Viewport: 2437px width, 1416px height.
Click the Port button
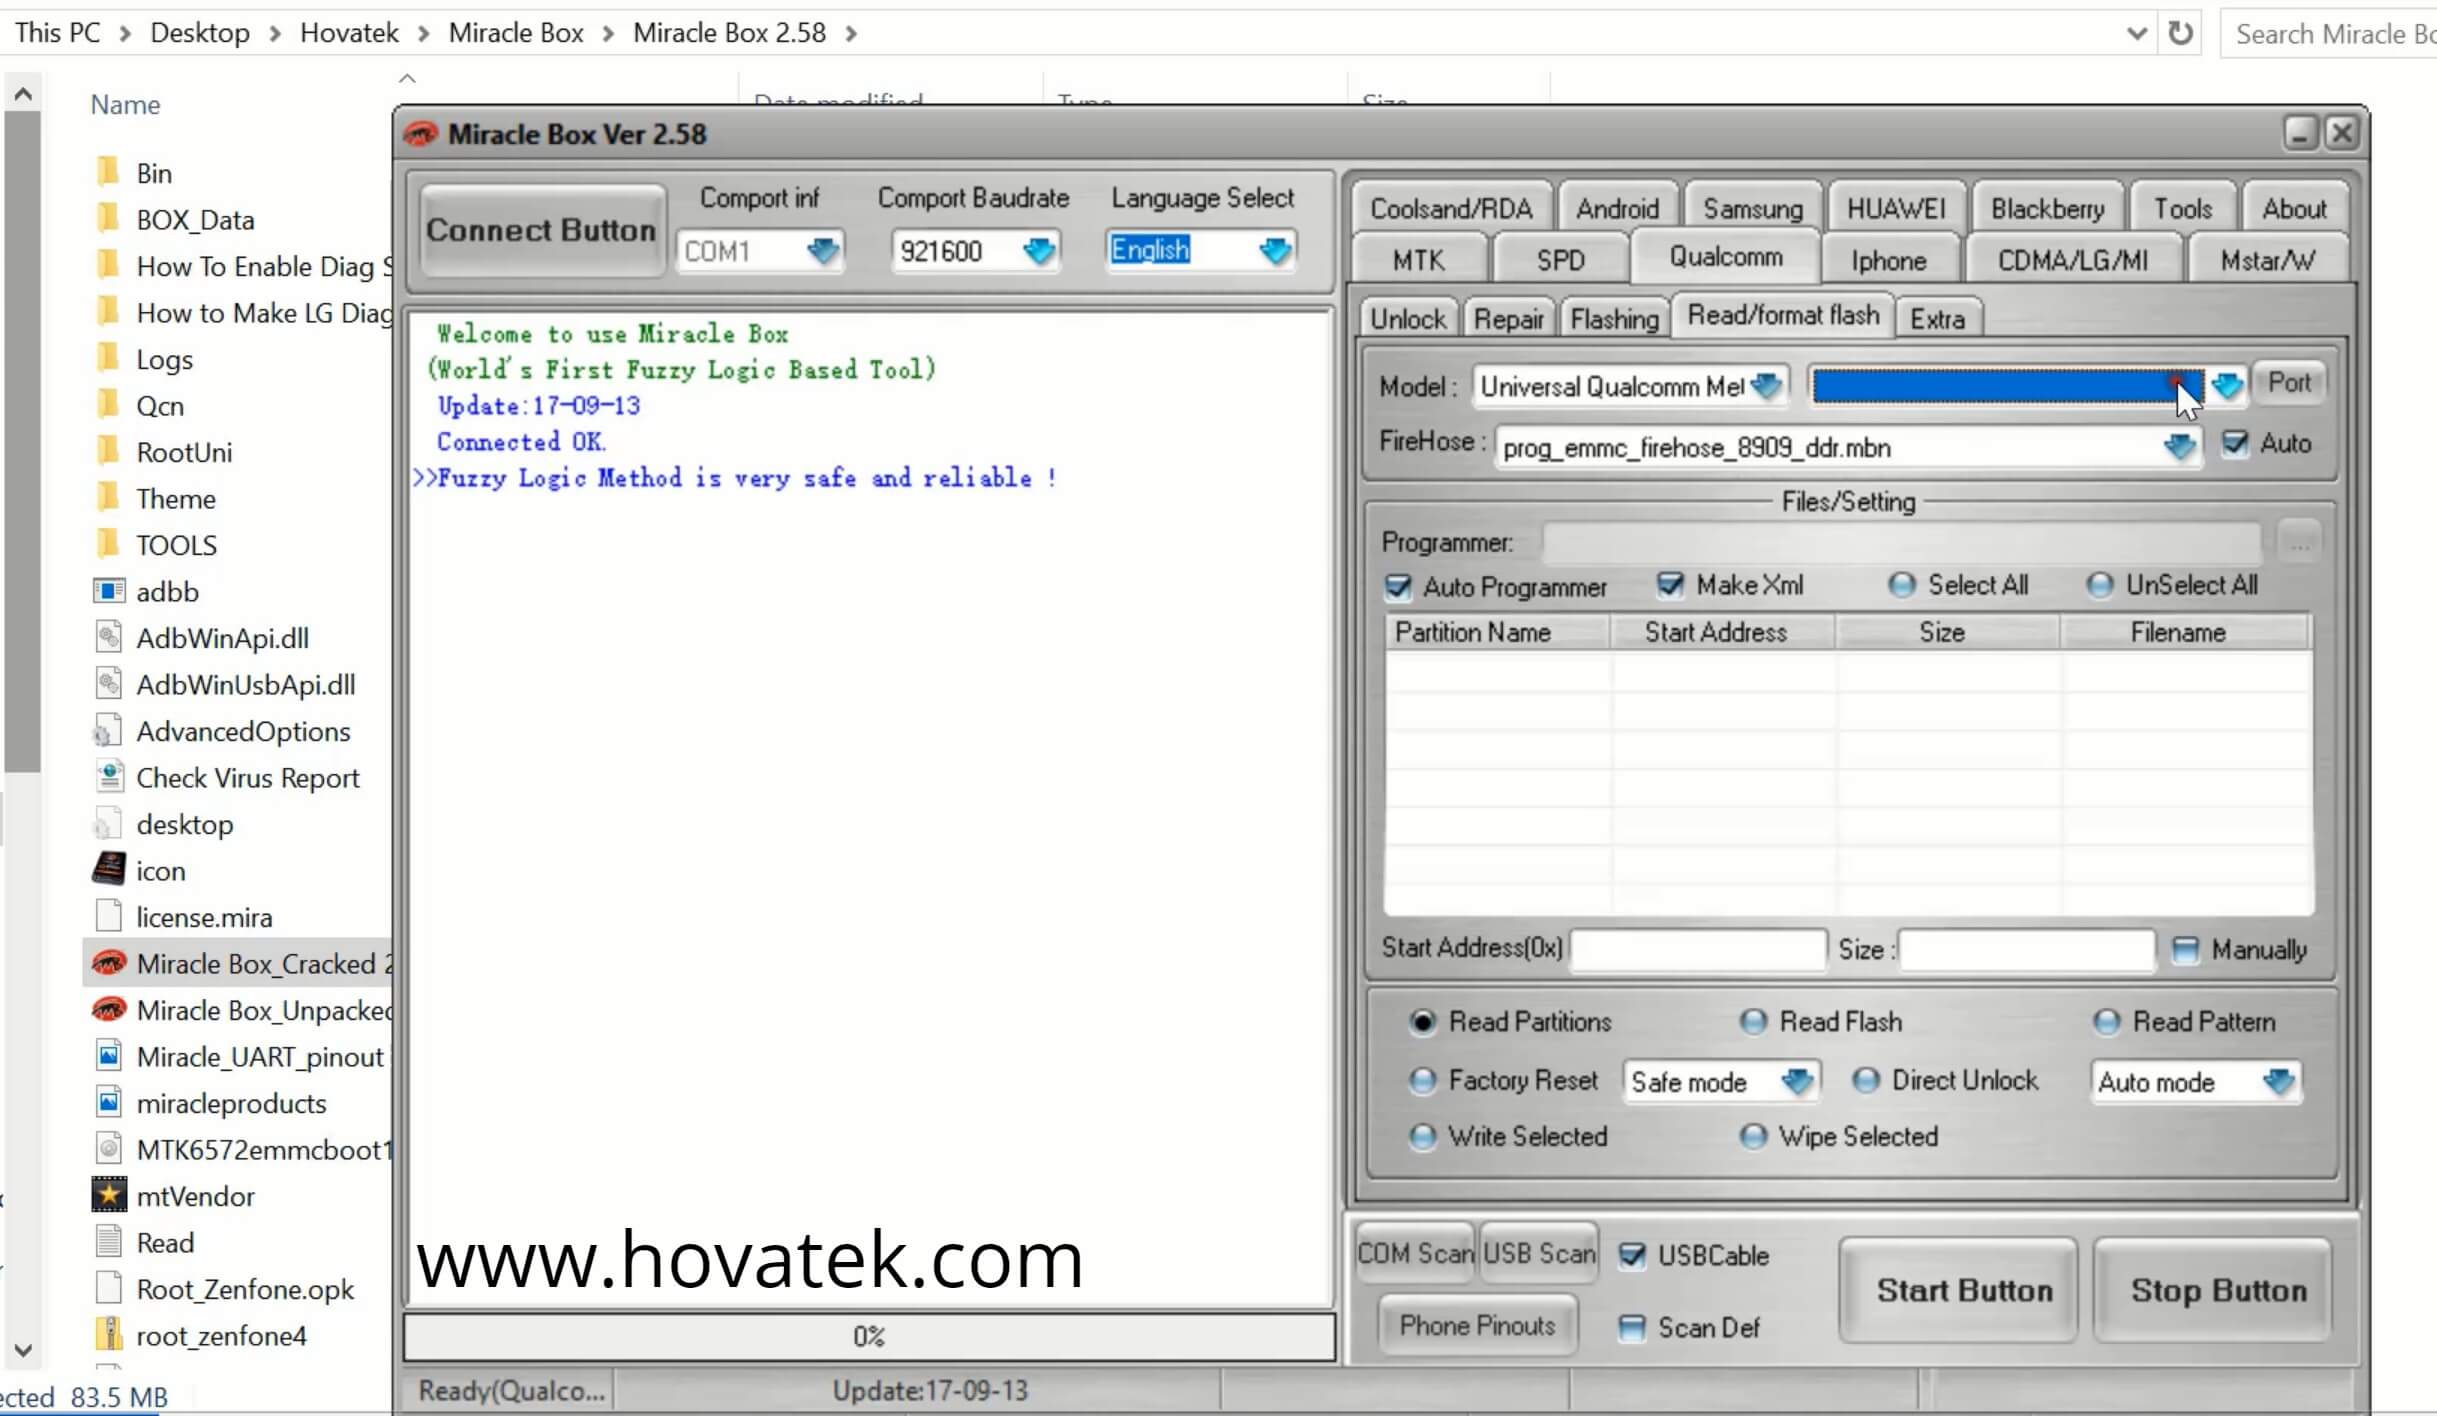point(2289,383)
